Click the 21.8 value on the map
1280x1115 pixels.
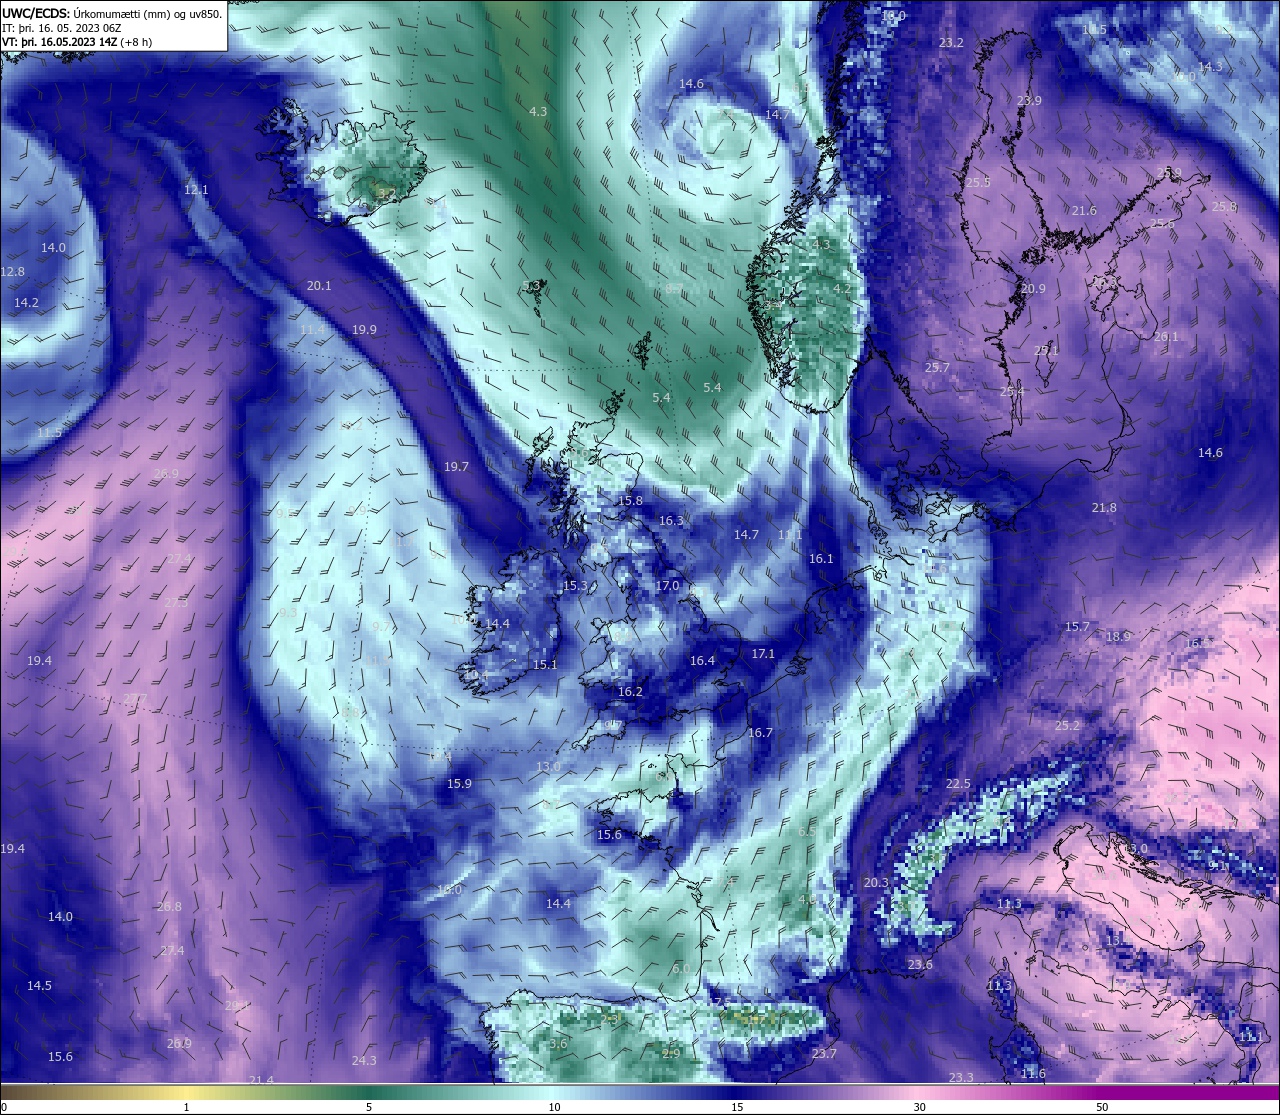tap(1104, 508)
